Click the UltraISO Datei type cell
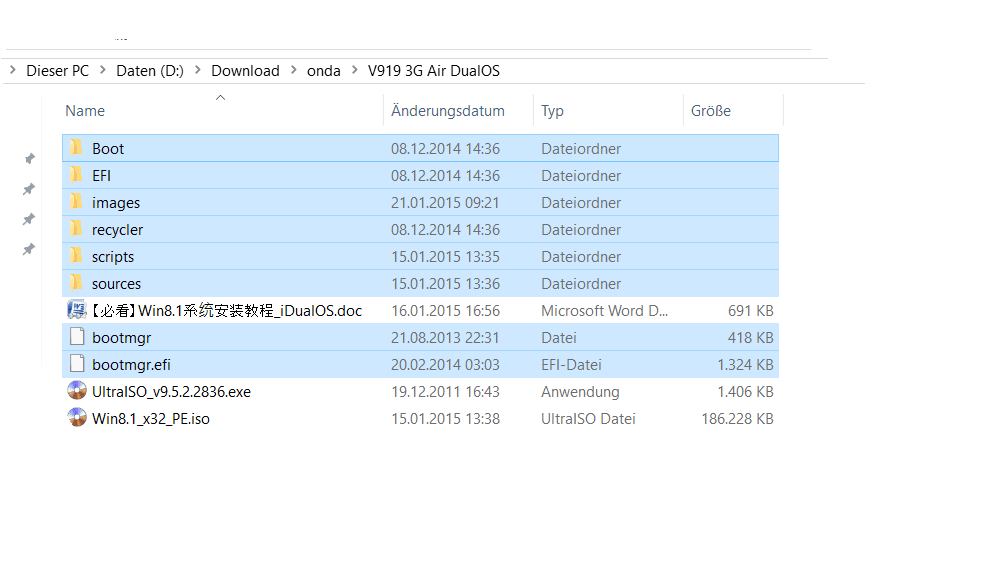The width and height of the screenshot is (992, 571). (588, 419)
